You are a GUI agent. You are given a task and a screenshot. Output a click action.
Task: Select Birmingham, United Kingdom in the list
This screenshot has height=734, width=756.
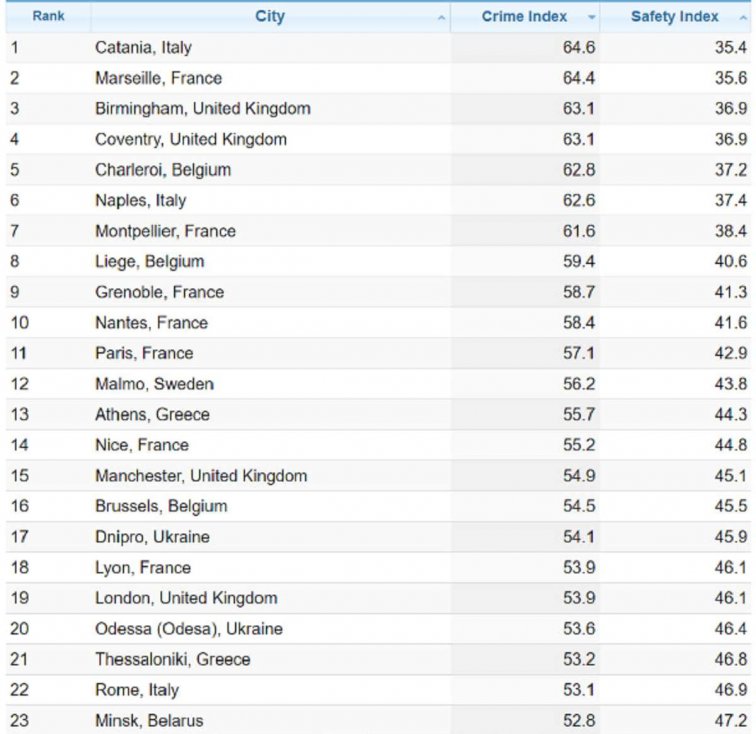pyautogui.click(x=202, y=108)
